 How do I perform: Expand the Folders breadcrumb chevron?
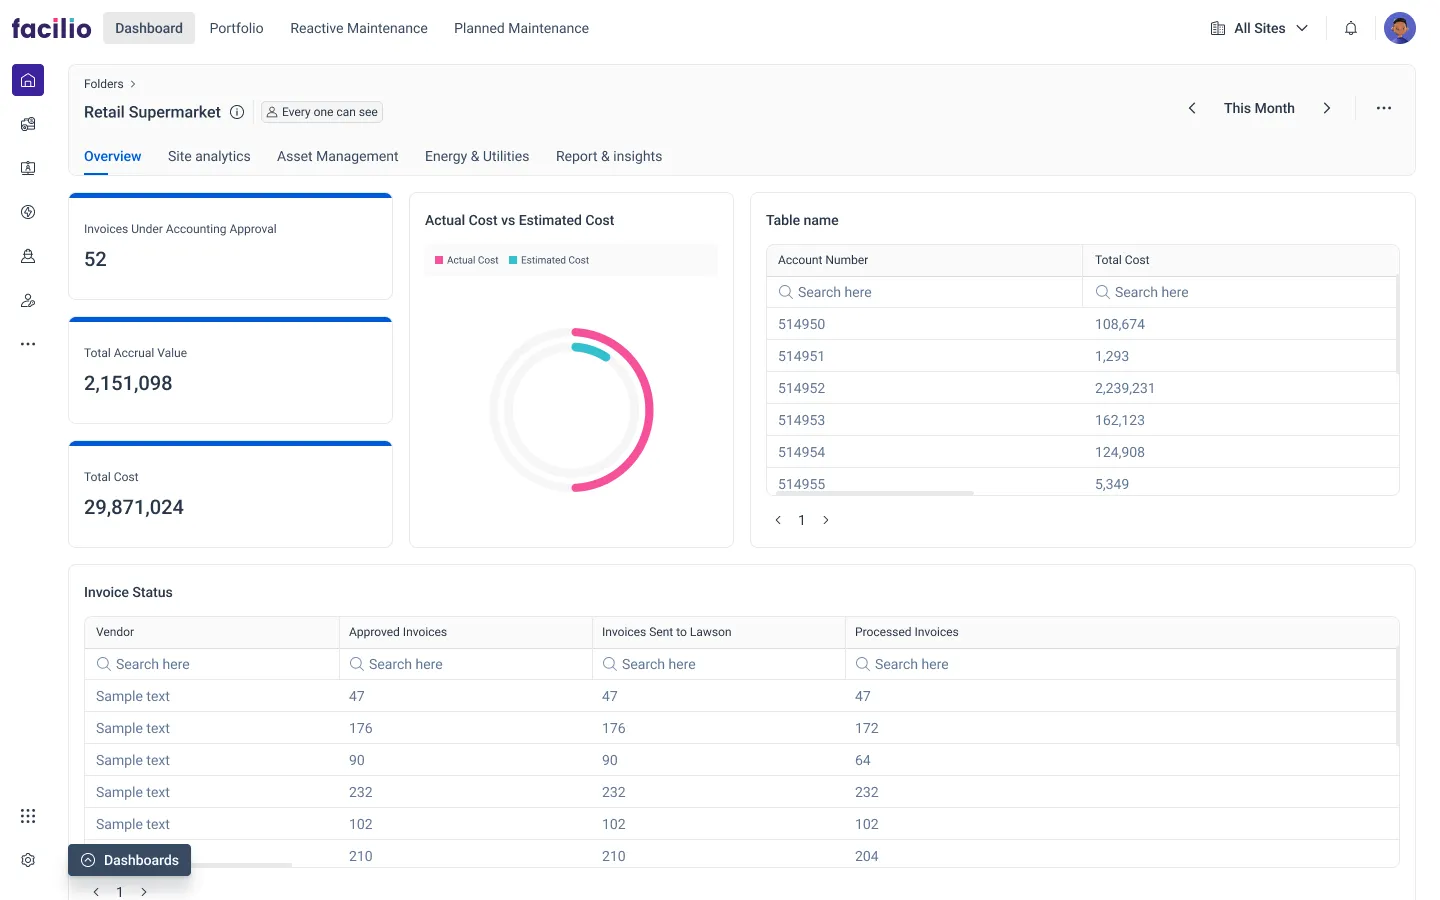pyautogui.click(x=131, y=84)
